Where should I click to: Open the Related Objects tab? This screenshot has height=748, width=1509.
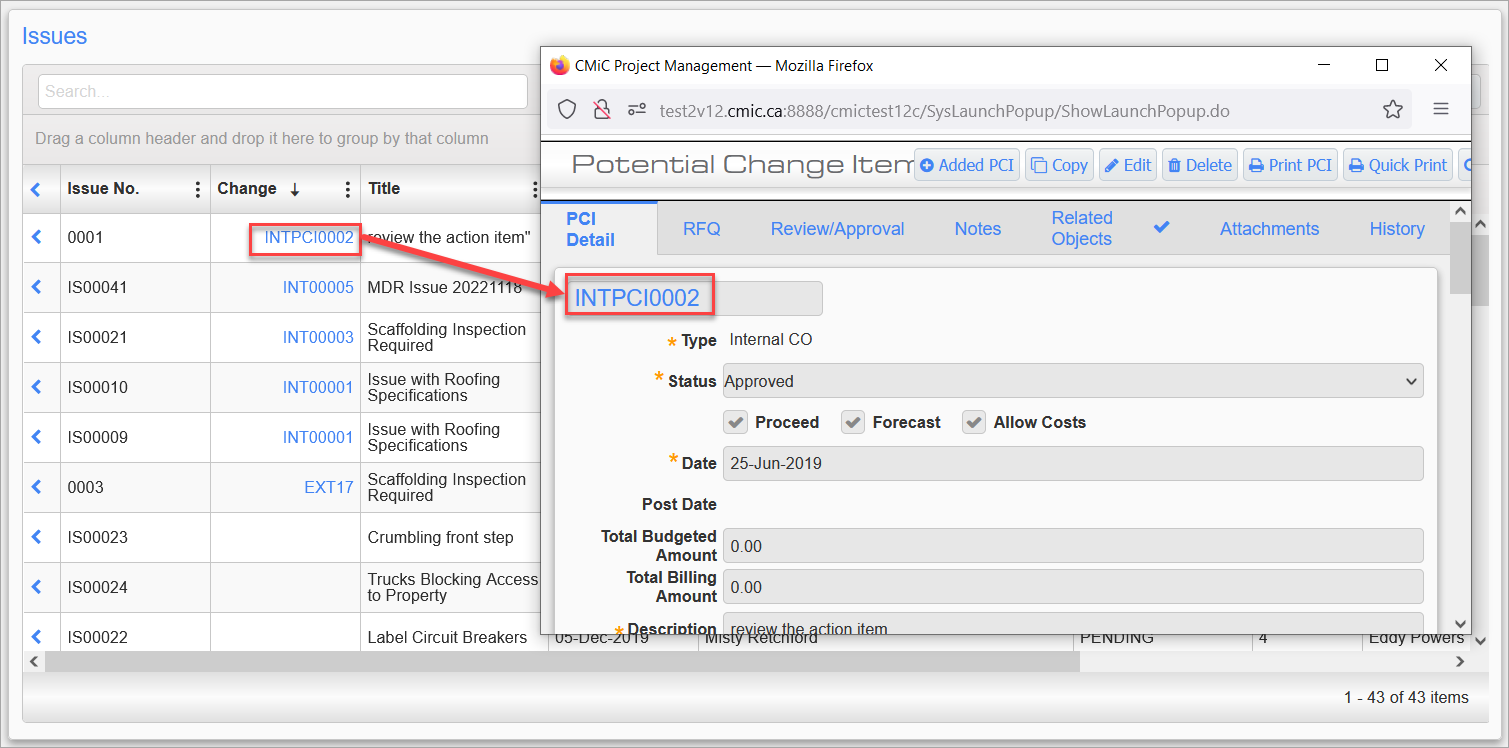point(1082,229)
